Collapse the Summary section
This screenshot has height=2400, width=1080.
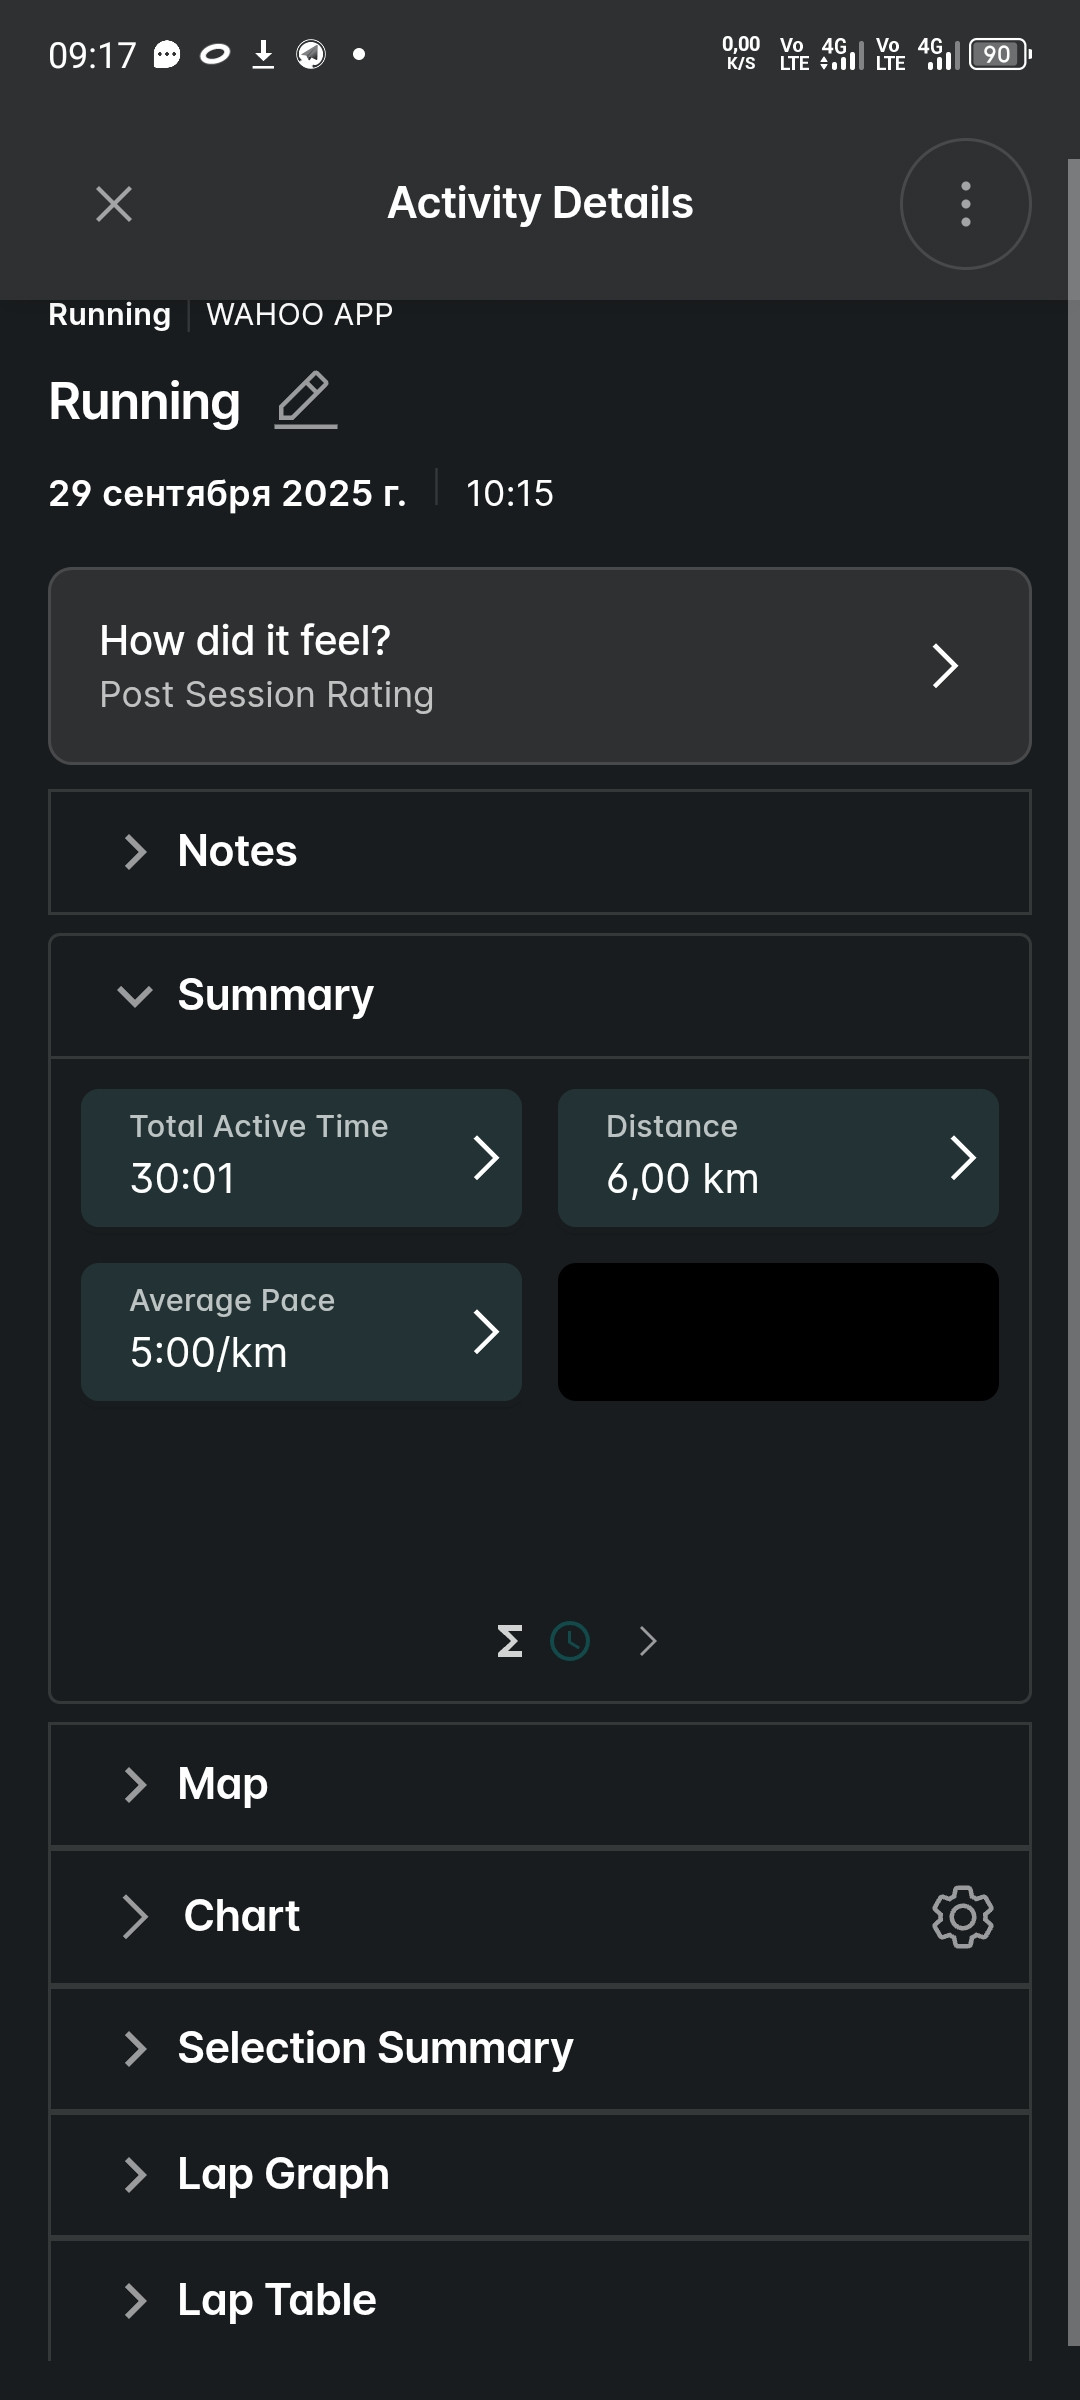(x=540, y=996)
